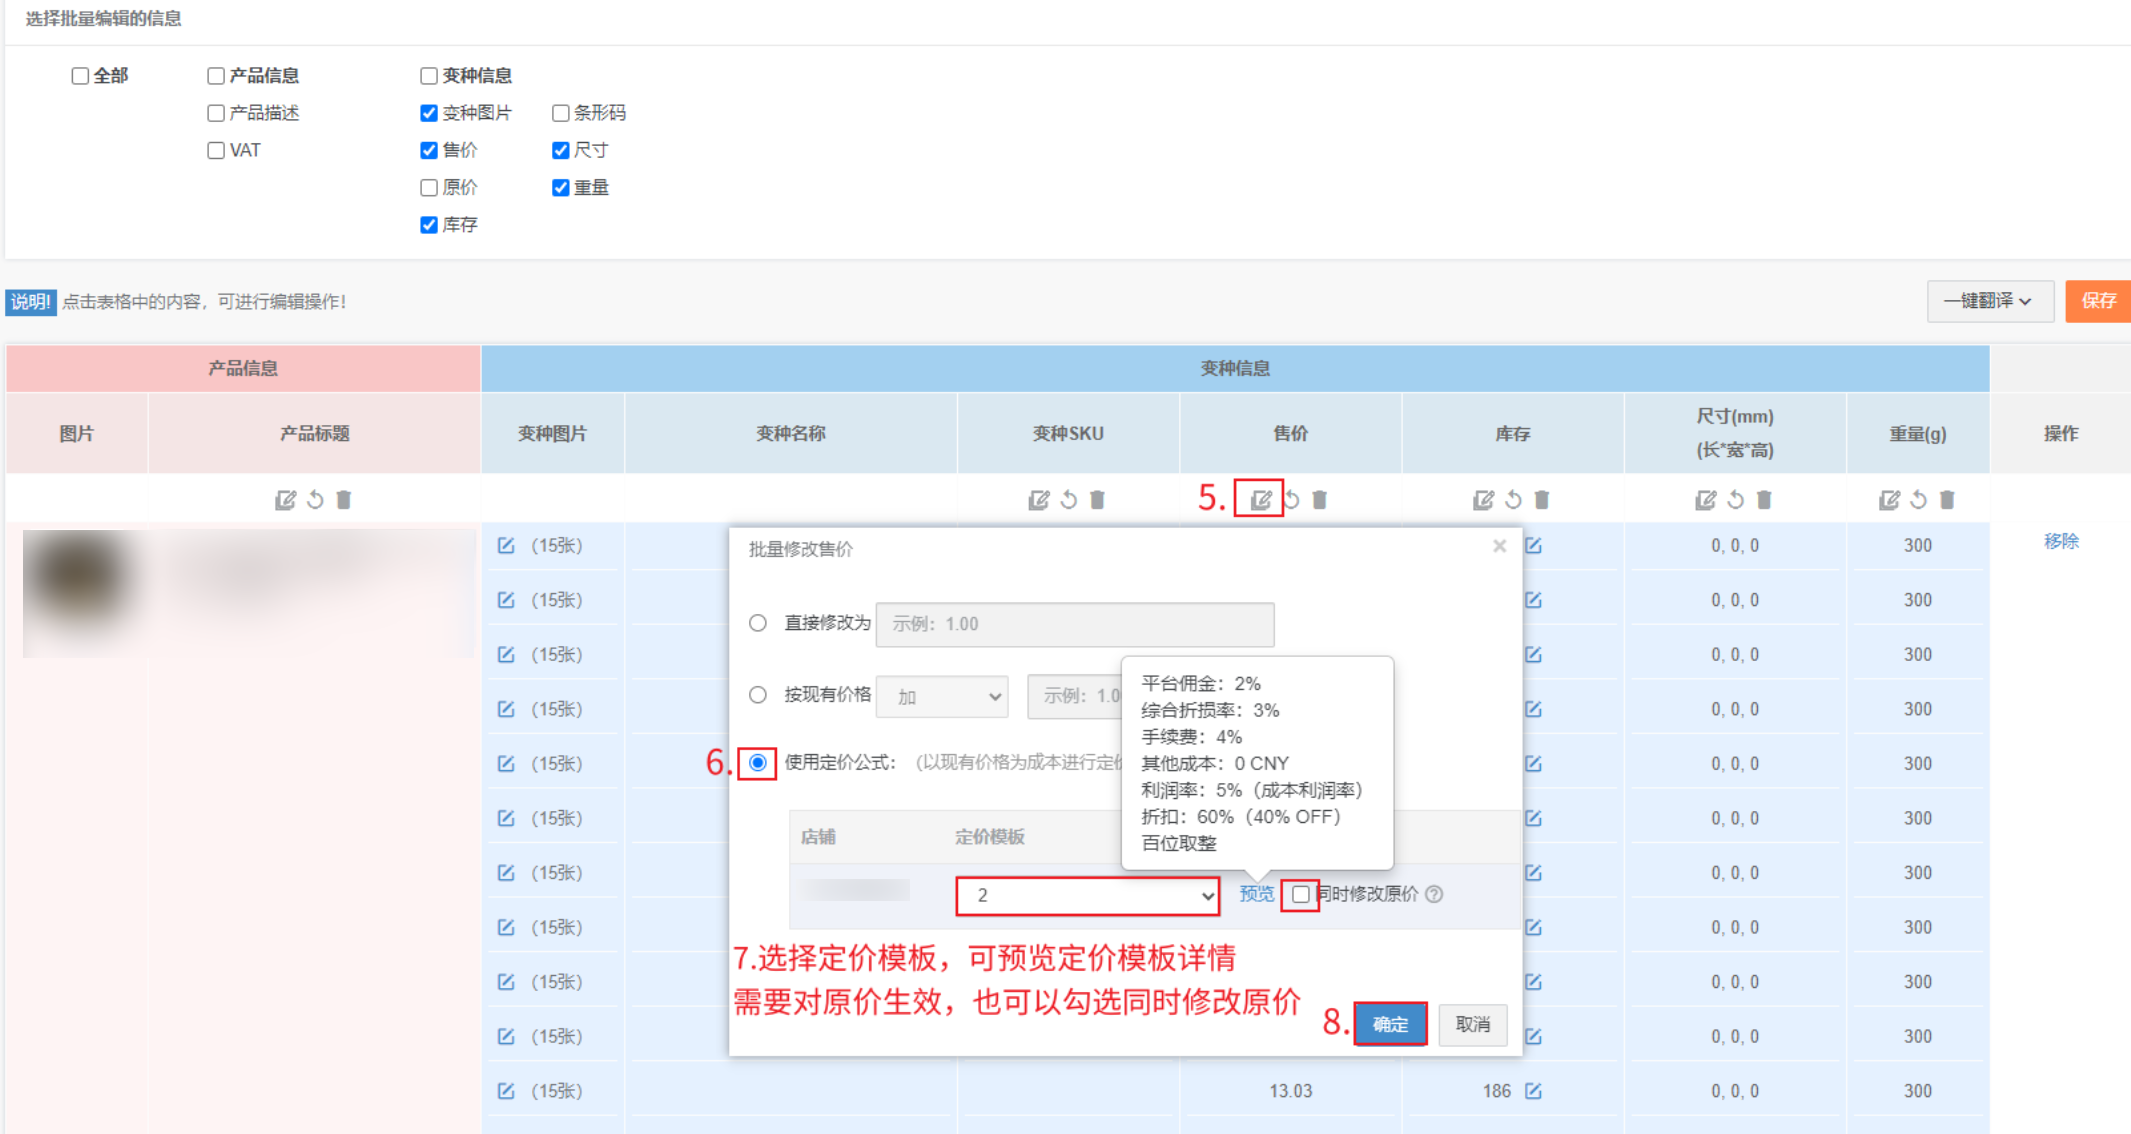Close the 批量修改售价 dialog
The image size is (2131, 1134).
click(x=1499, y=545)
